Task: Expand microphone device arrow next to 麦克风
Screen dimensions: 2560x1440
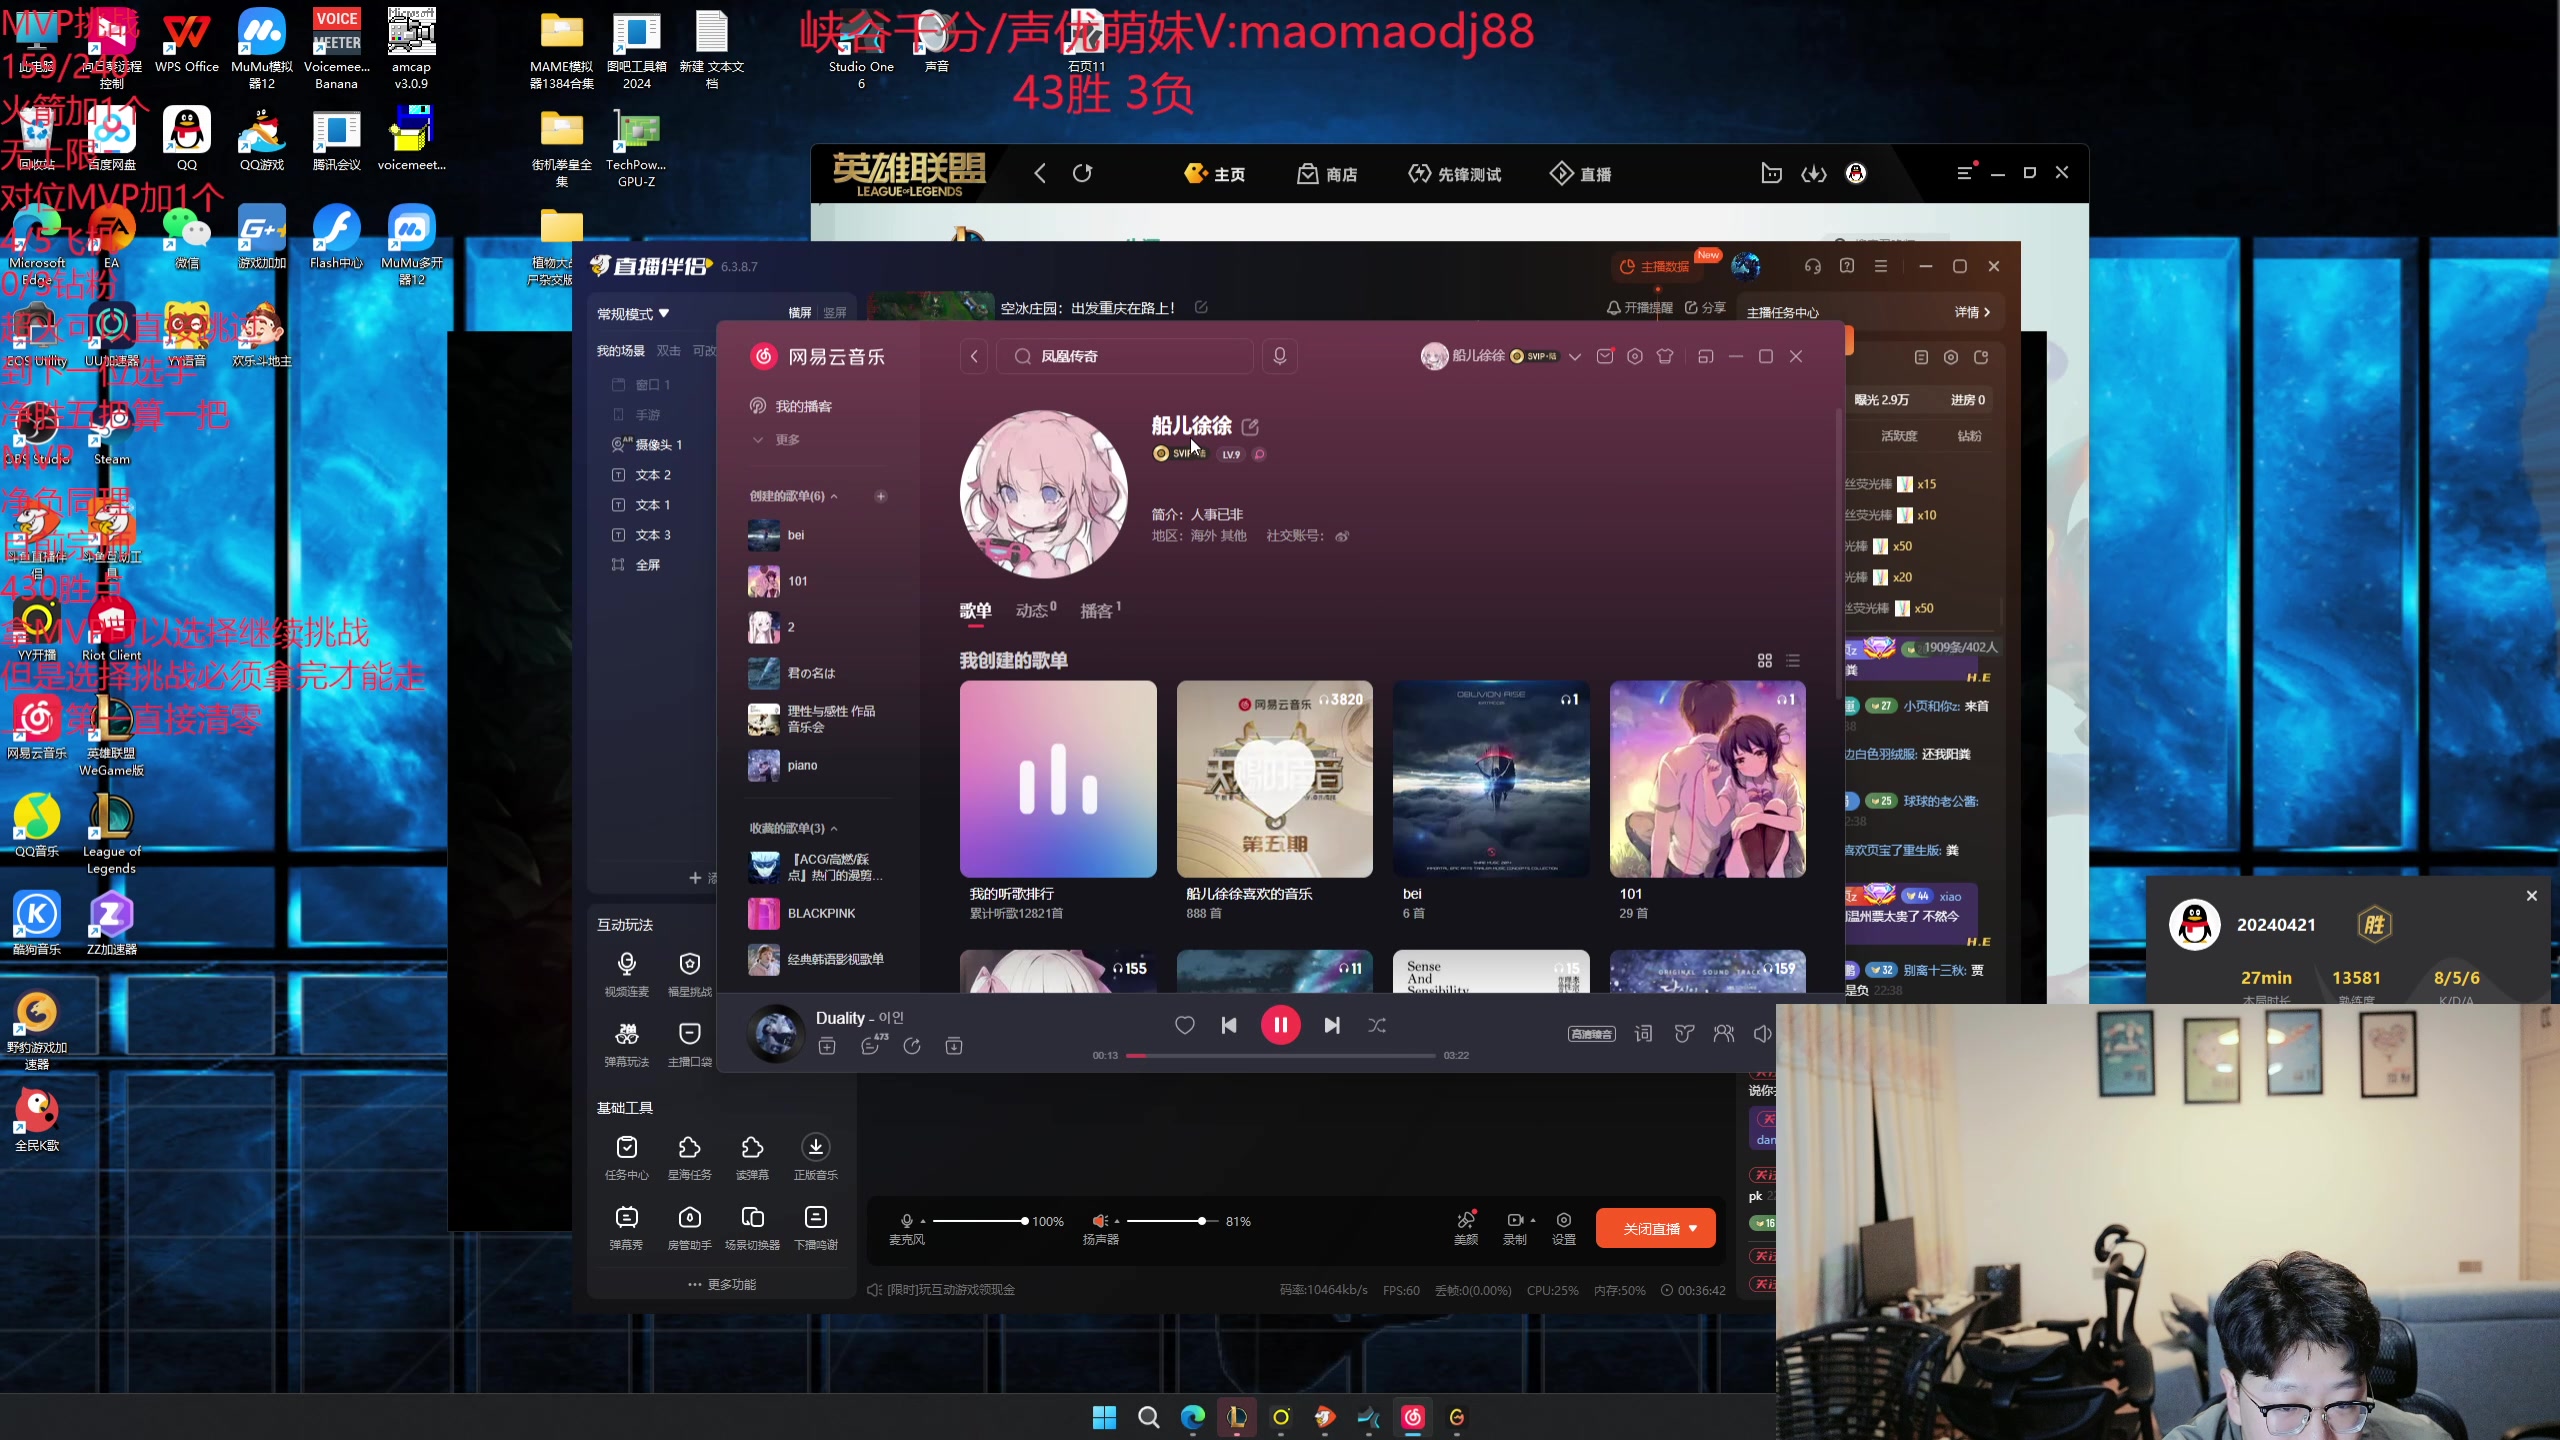Action: pyautogui.click(x=923, y=1221)
